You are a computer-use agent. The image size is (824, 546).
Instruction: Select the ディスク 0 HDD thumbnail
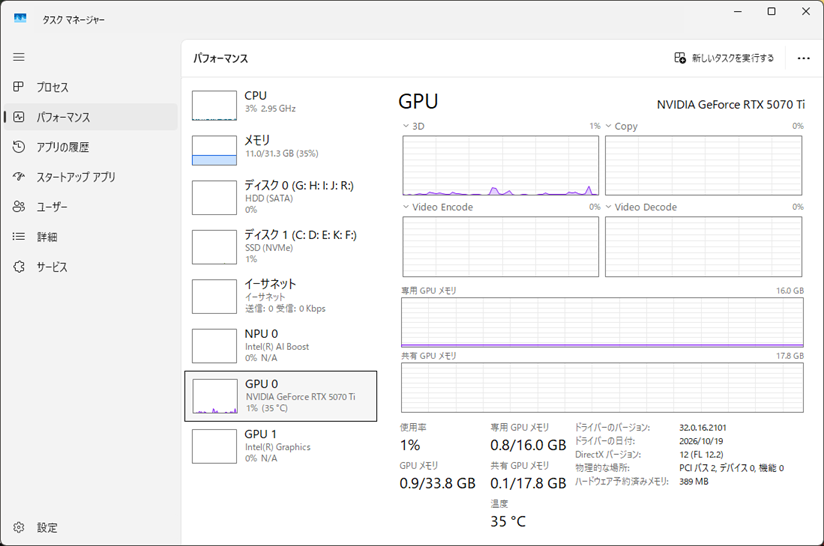click(214, 197)
